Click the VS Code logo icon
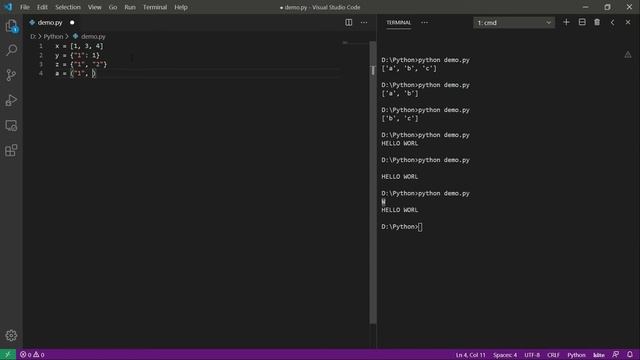640x360 pixels. click(8, 7)
